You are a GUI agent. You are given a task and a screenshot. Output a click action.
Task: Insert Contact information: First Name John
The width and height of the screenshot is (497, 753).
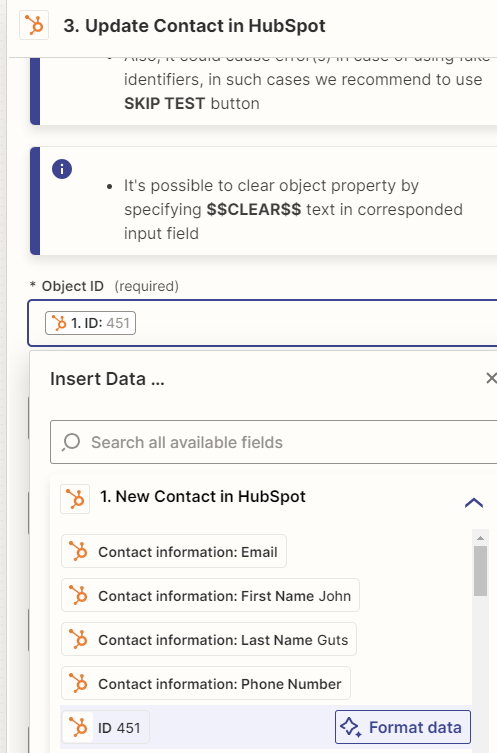[210, 595]
